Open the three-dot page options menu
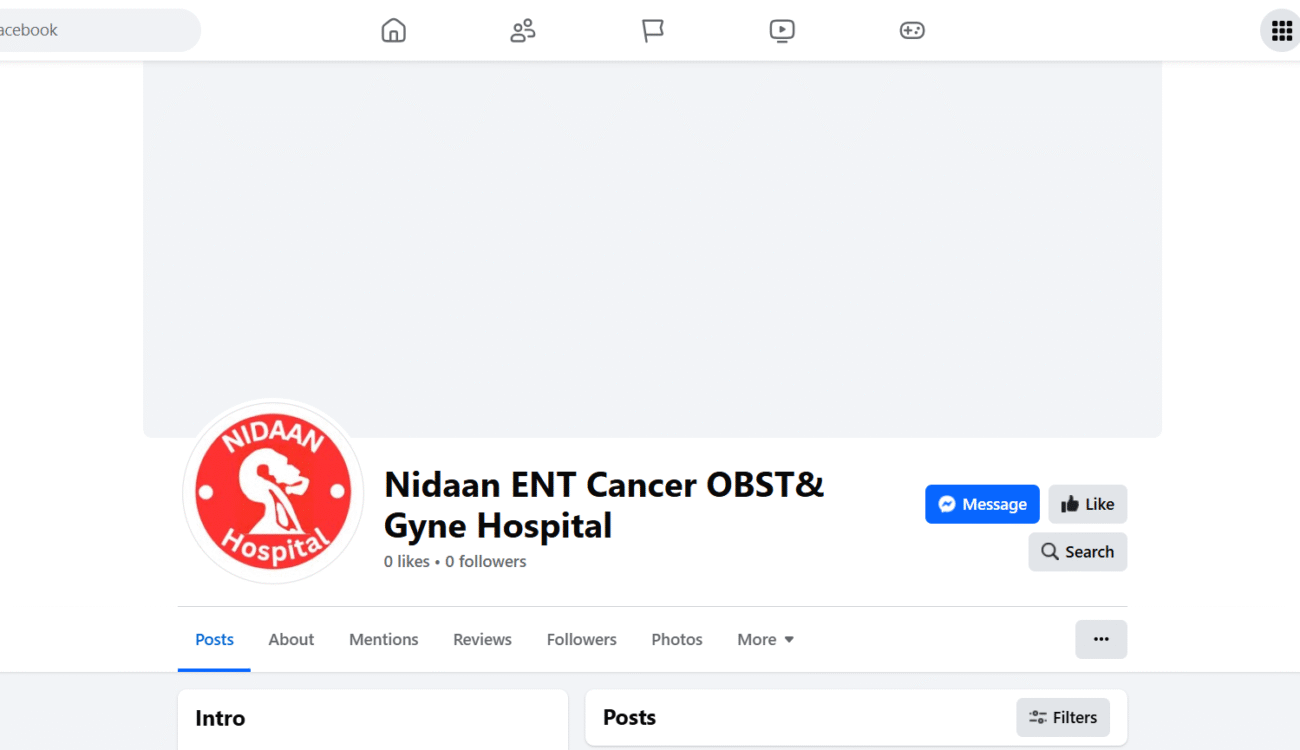This screenshot has width=1300, height=750. coord(1101,639)
